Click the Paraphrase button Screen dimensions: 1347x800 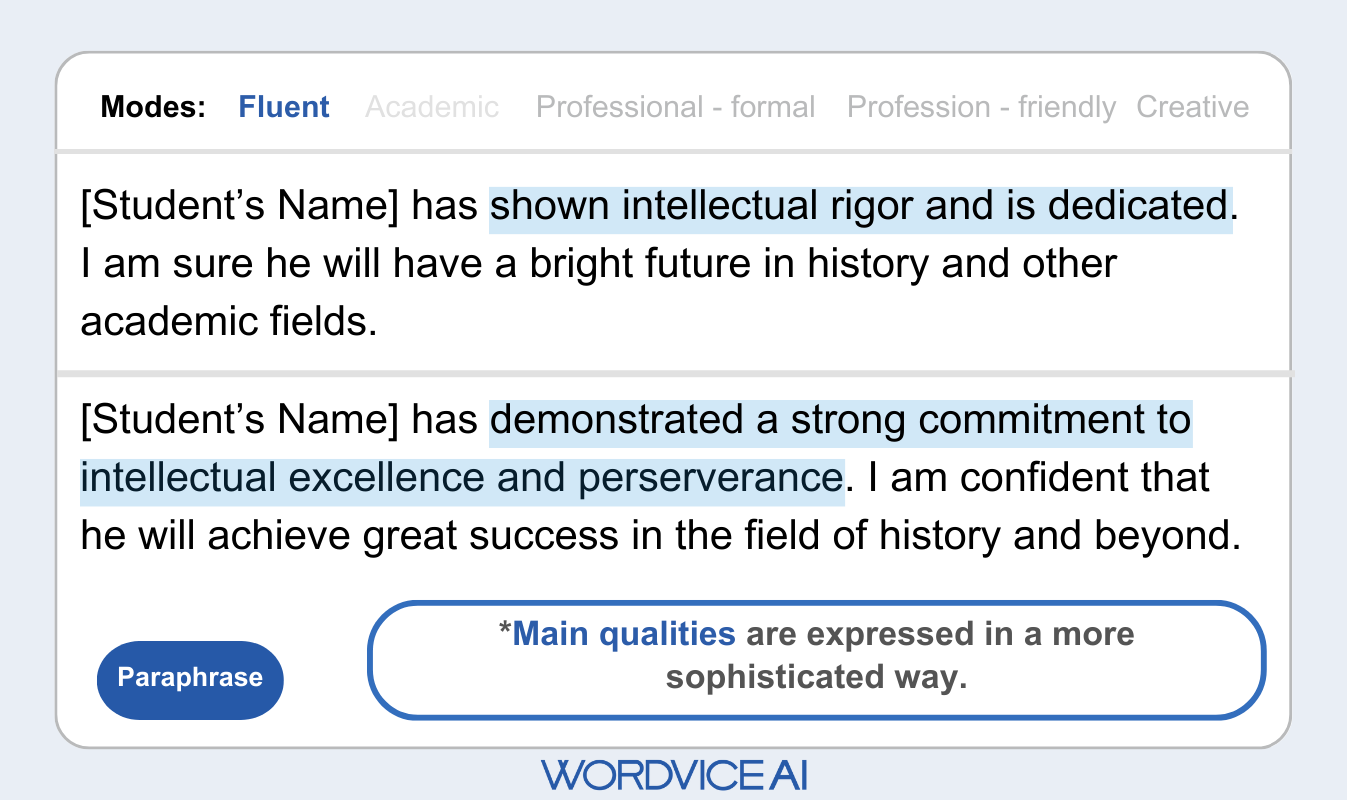190,679
